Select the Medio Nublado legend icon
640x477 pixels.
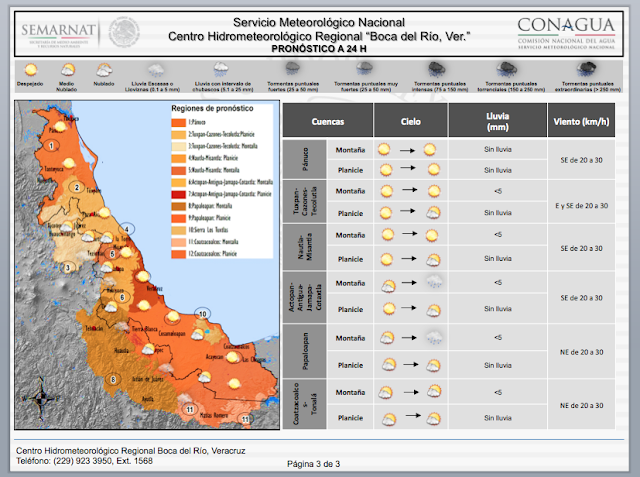pyautogui.click(x=67, y=70)
